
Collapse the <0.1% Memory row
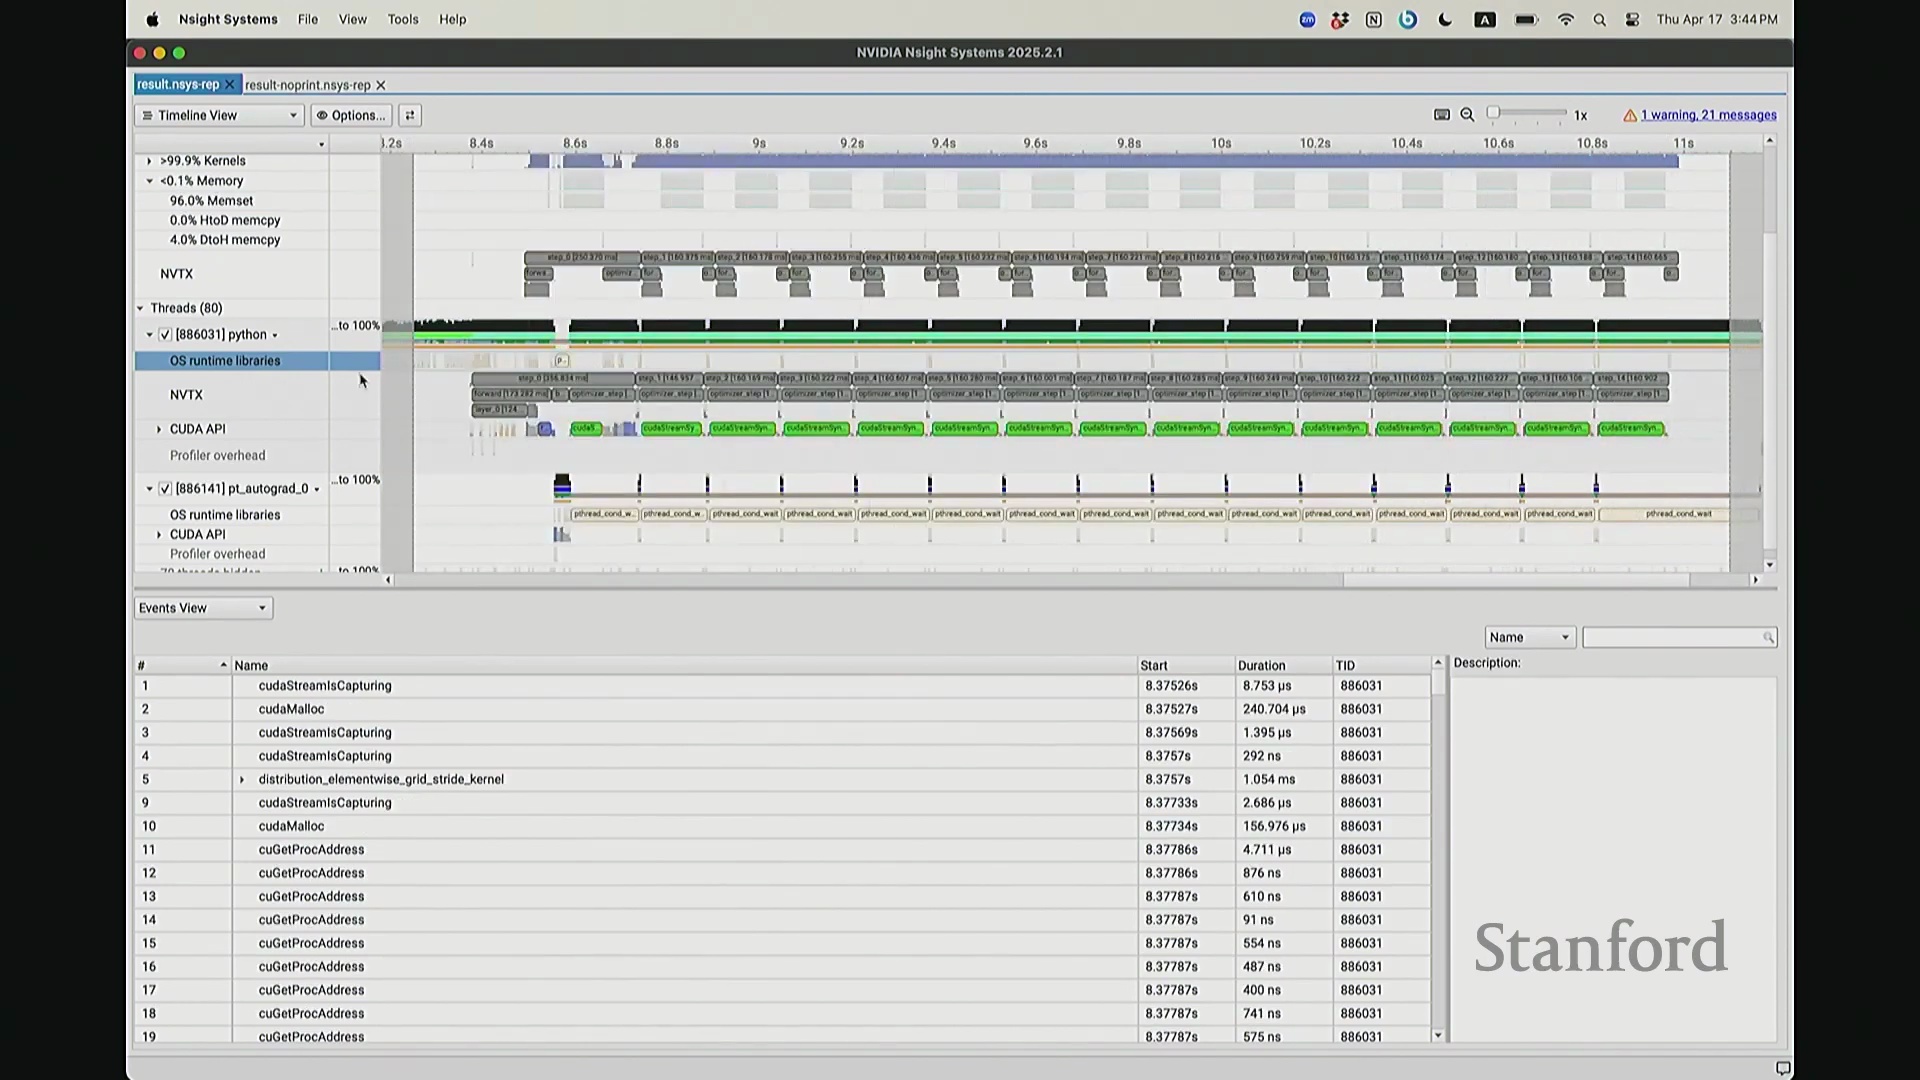coord(150,181)
